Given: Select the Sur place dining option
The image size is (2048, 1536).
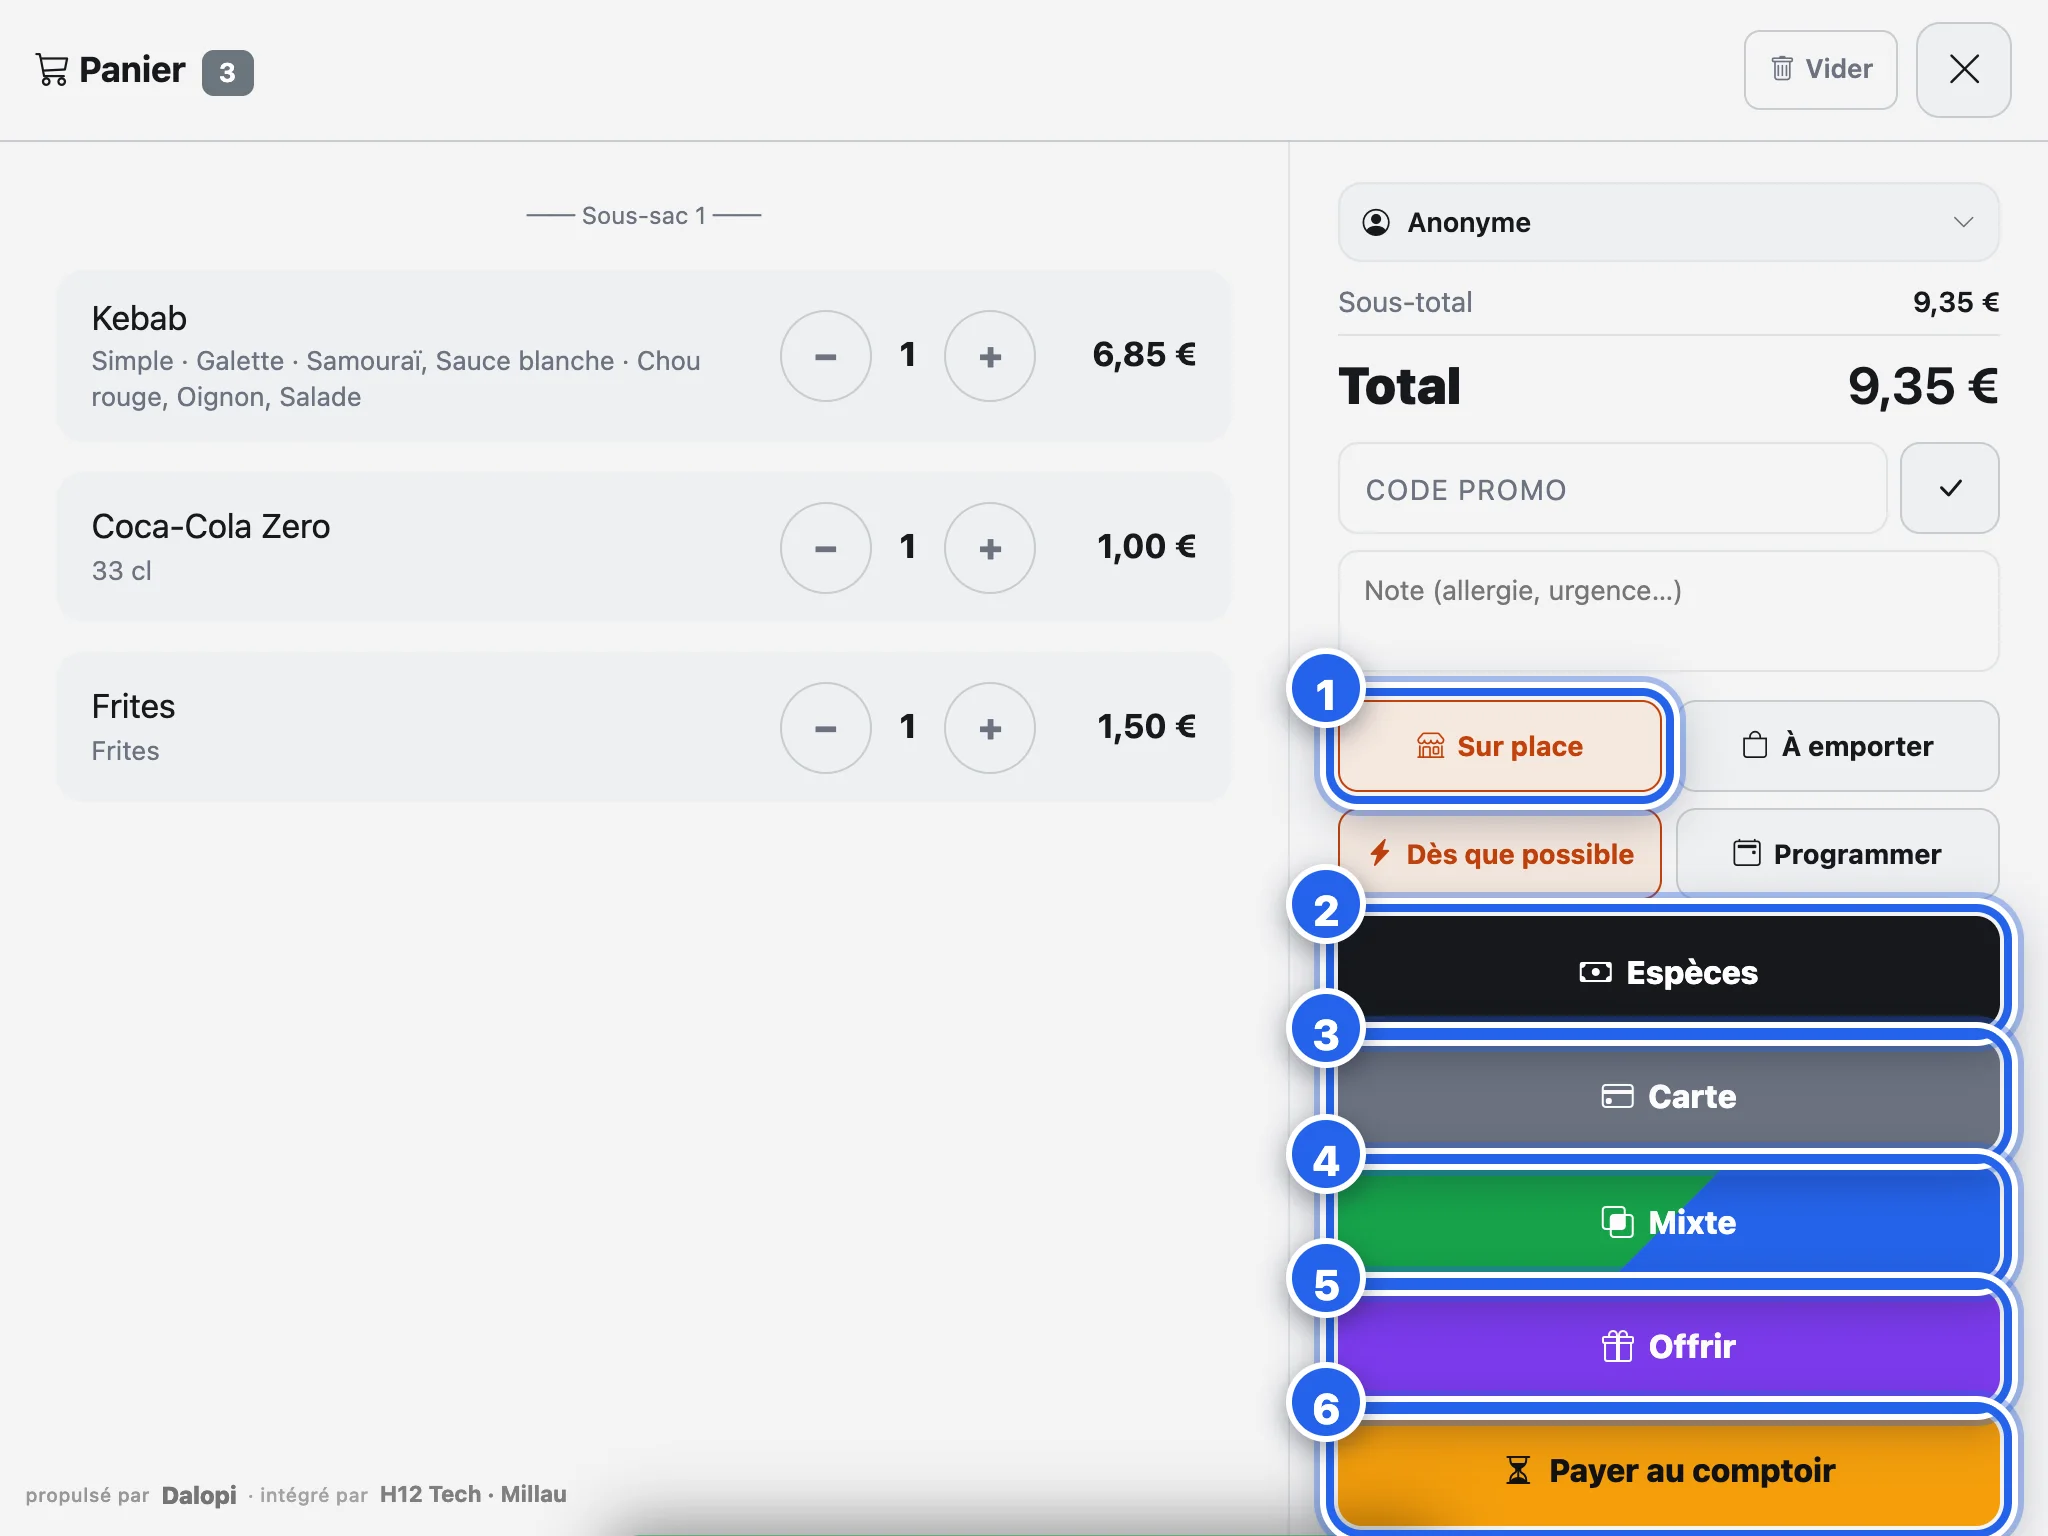Looking at the screenshot, I should coord(1499,746).
